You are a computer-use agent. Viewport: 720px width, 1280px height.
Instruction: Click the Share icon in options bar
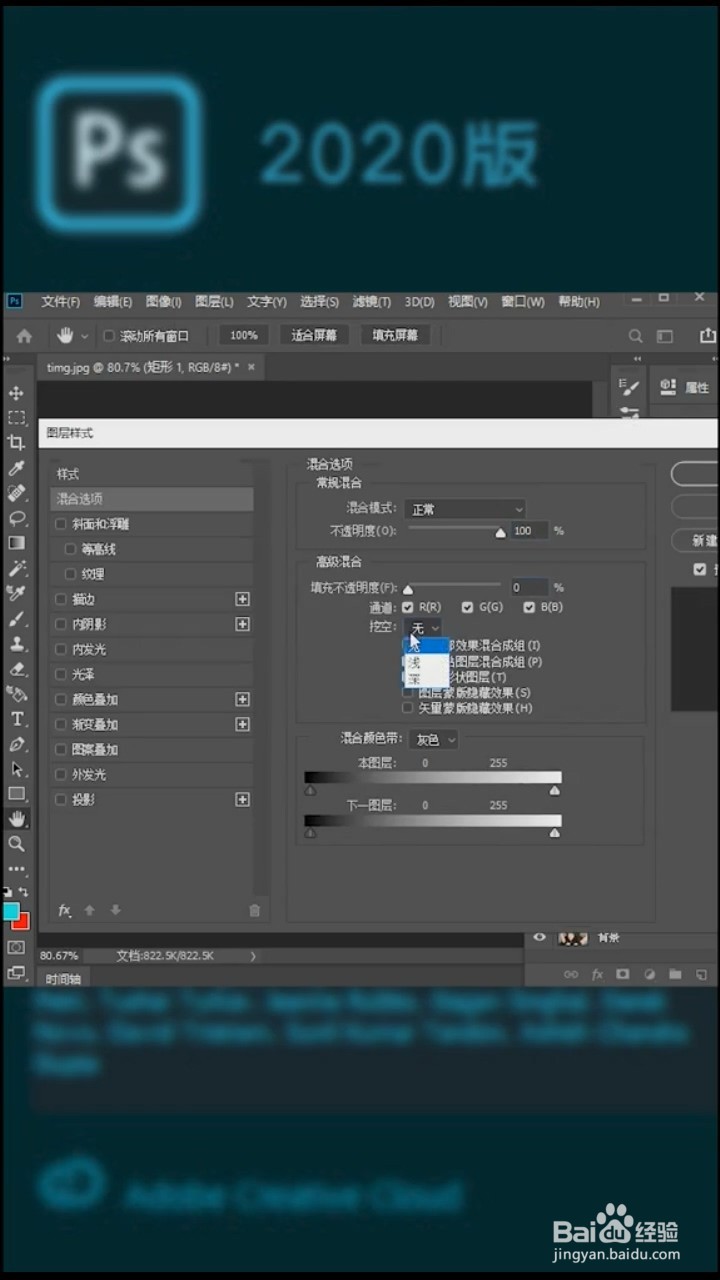click(x=708, y=335)
